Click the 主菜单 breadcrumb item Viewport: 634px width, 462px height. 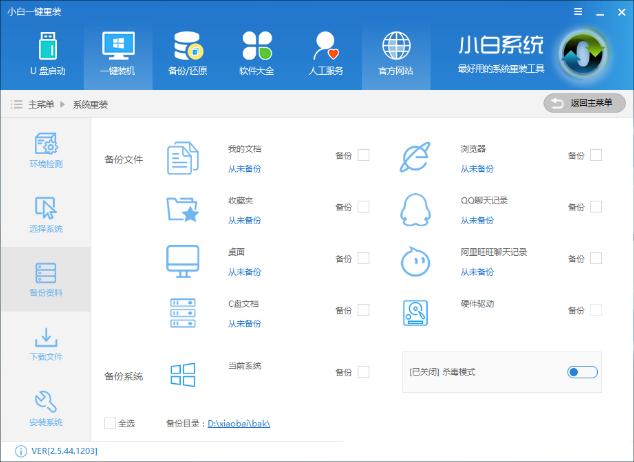pyautogui.click(x=41, y=104)
